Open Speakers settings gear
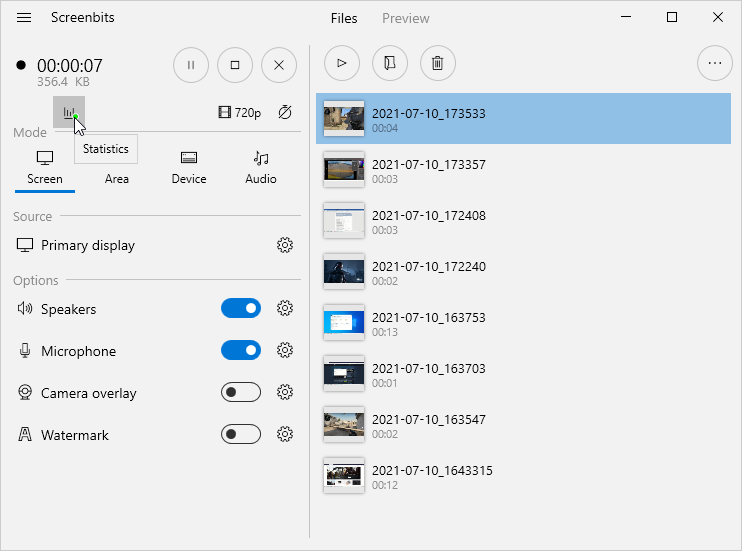742x551 pixels. [x=285, y=309]
